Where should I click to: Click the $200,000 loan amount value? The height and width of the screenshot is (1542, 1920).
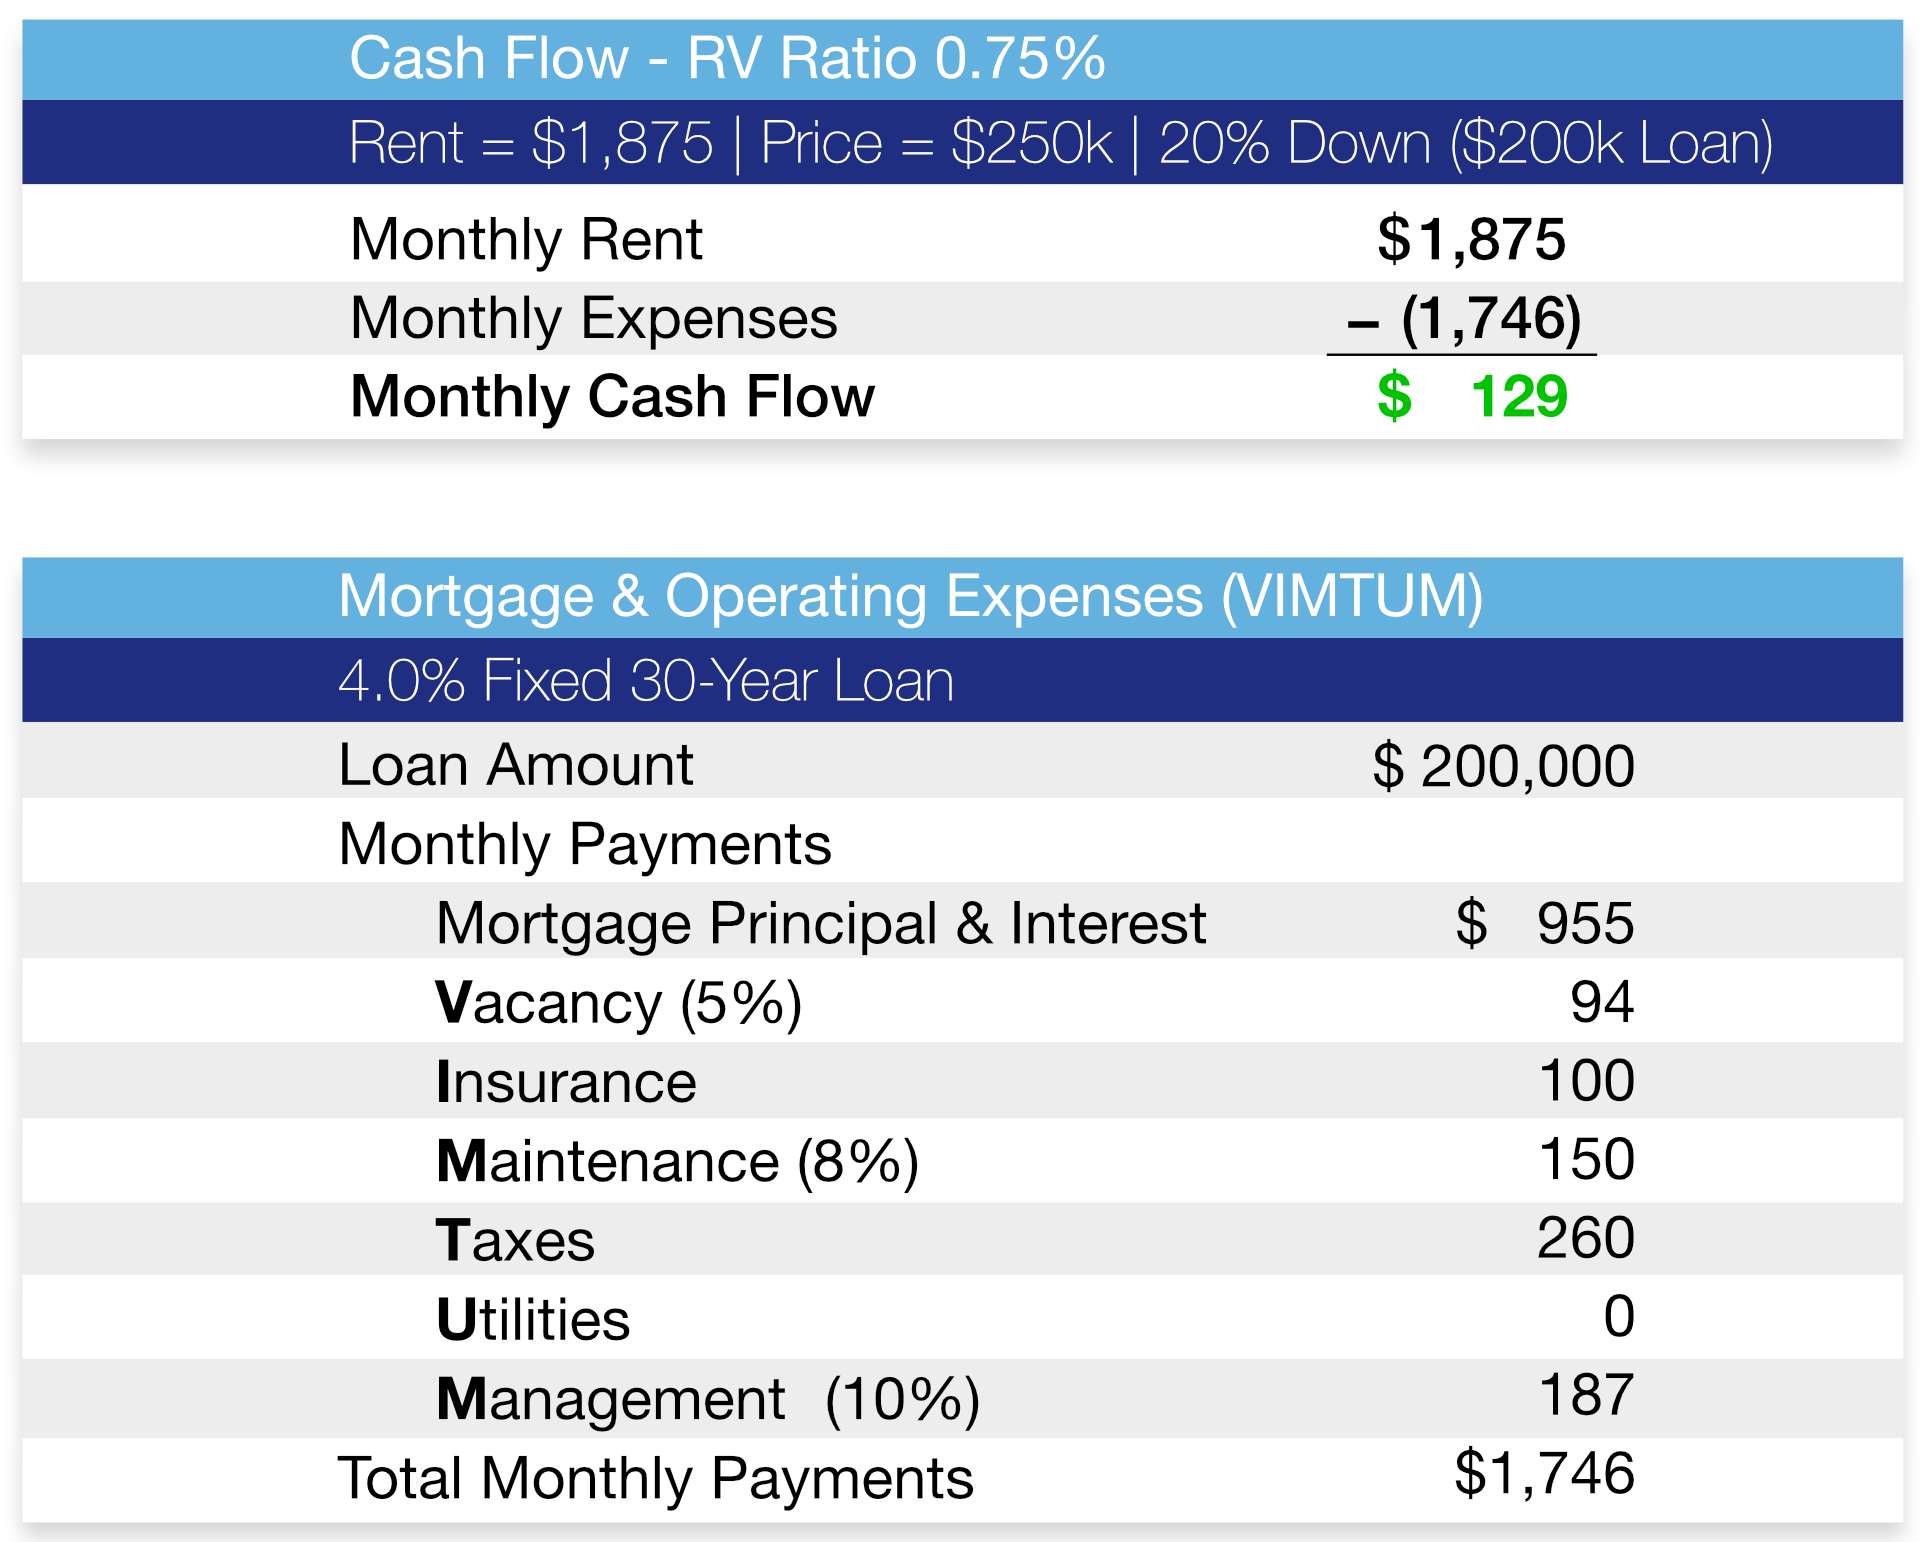pyautogui.click(x=1503, y=767)
